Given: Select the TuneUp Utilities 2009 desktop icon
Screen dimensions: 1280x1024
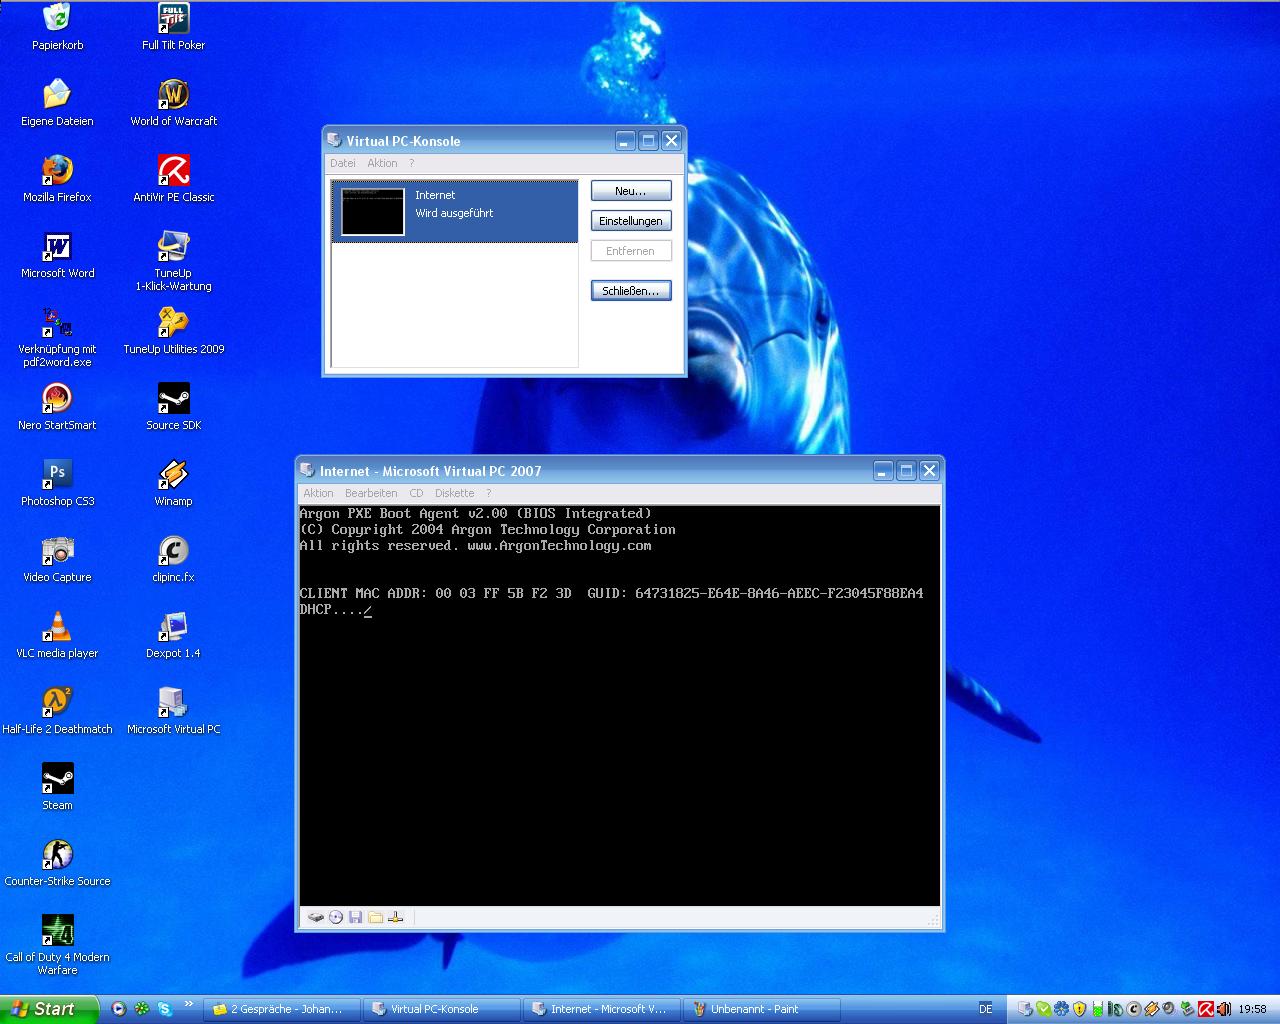Looking at the screenshot, I should click(173, 331).
